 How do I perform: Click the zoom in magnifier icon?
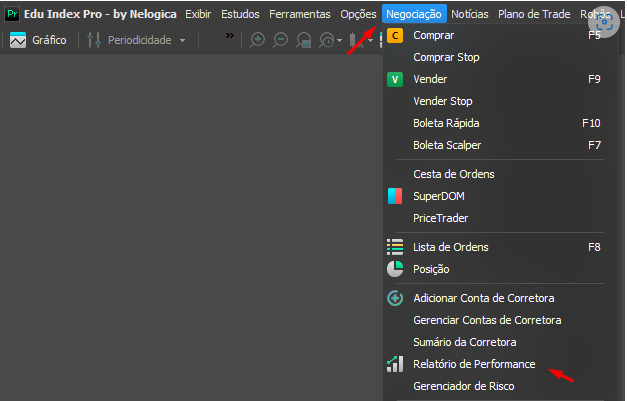coord(257,40)
